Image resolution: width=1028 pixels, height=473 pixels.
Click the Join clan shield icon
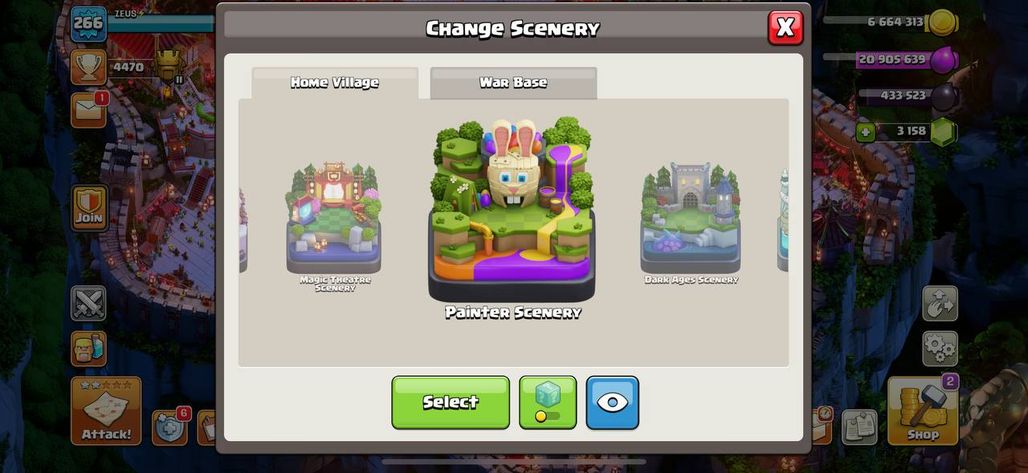89,208
